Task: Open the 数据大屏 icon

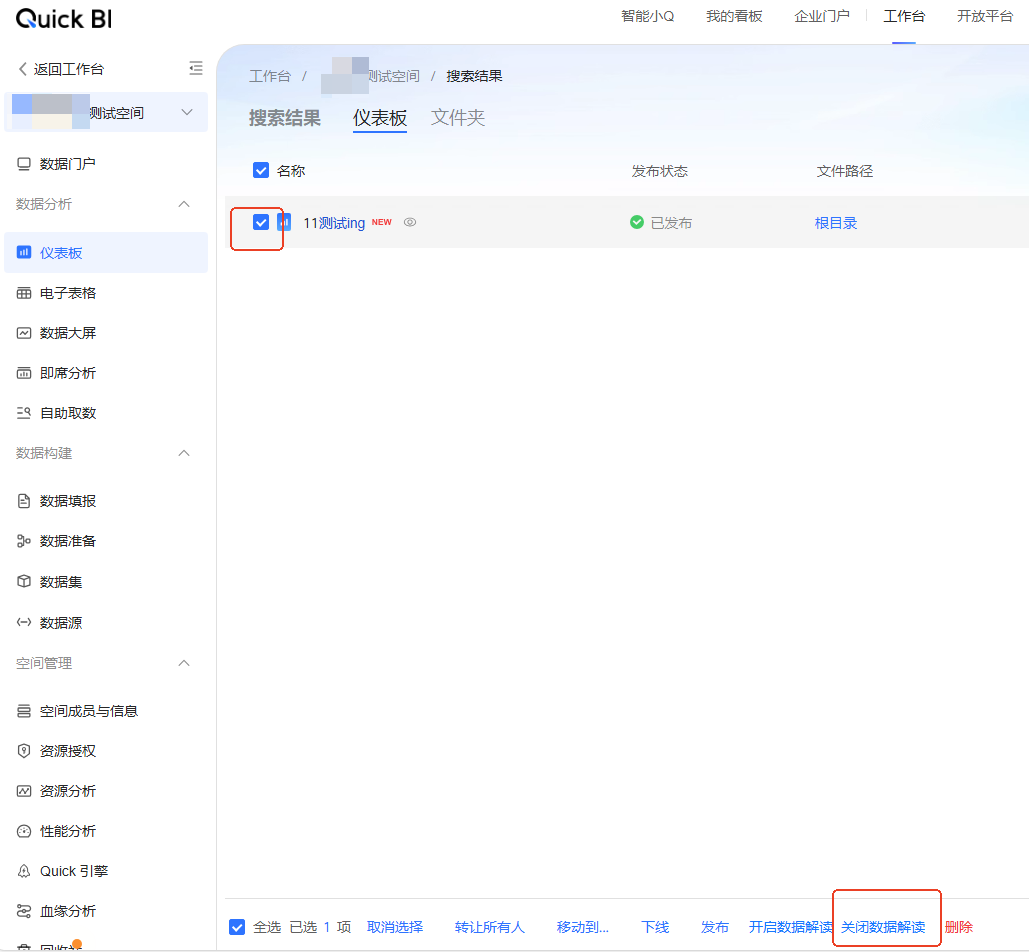Action: [24, 333]
